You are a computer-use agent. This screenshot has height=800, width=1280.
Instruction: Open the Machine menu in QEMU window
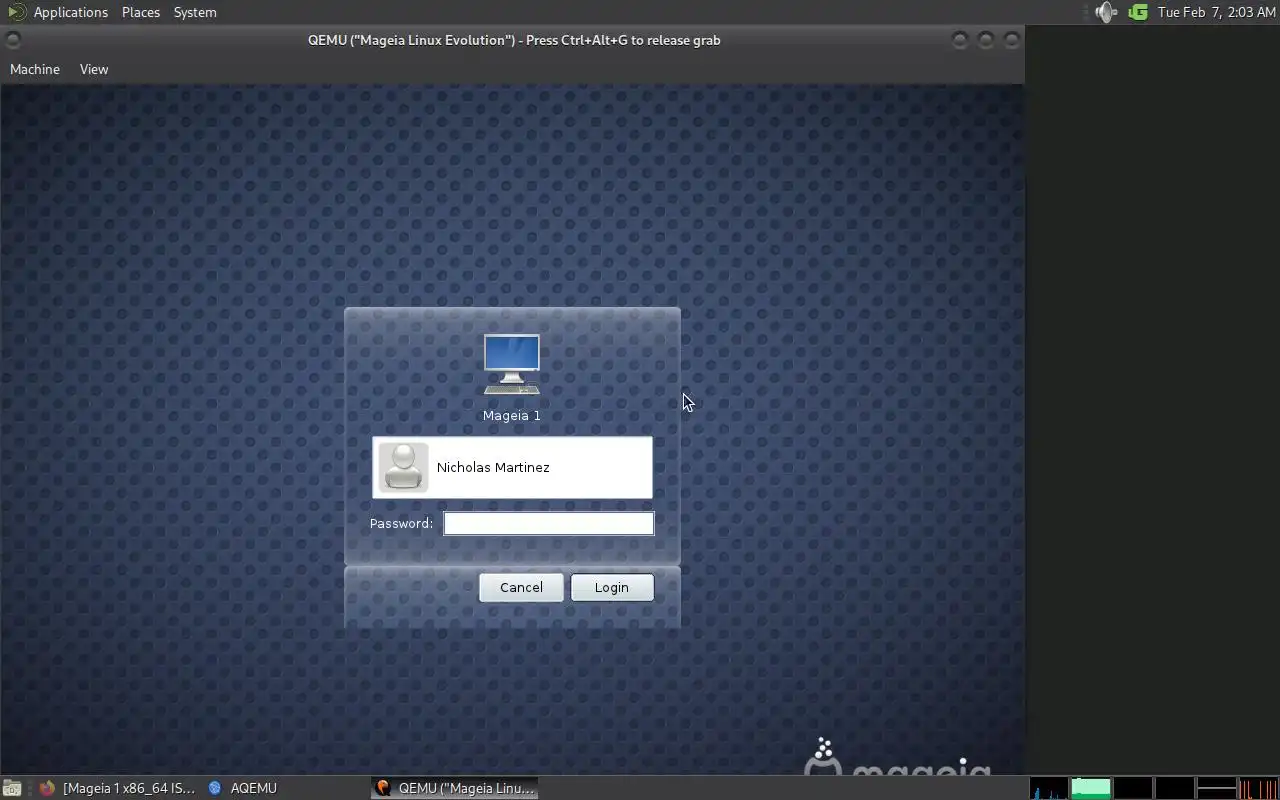click(x=35, y=69)
